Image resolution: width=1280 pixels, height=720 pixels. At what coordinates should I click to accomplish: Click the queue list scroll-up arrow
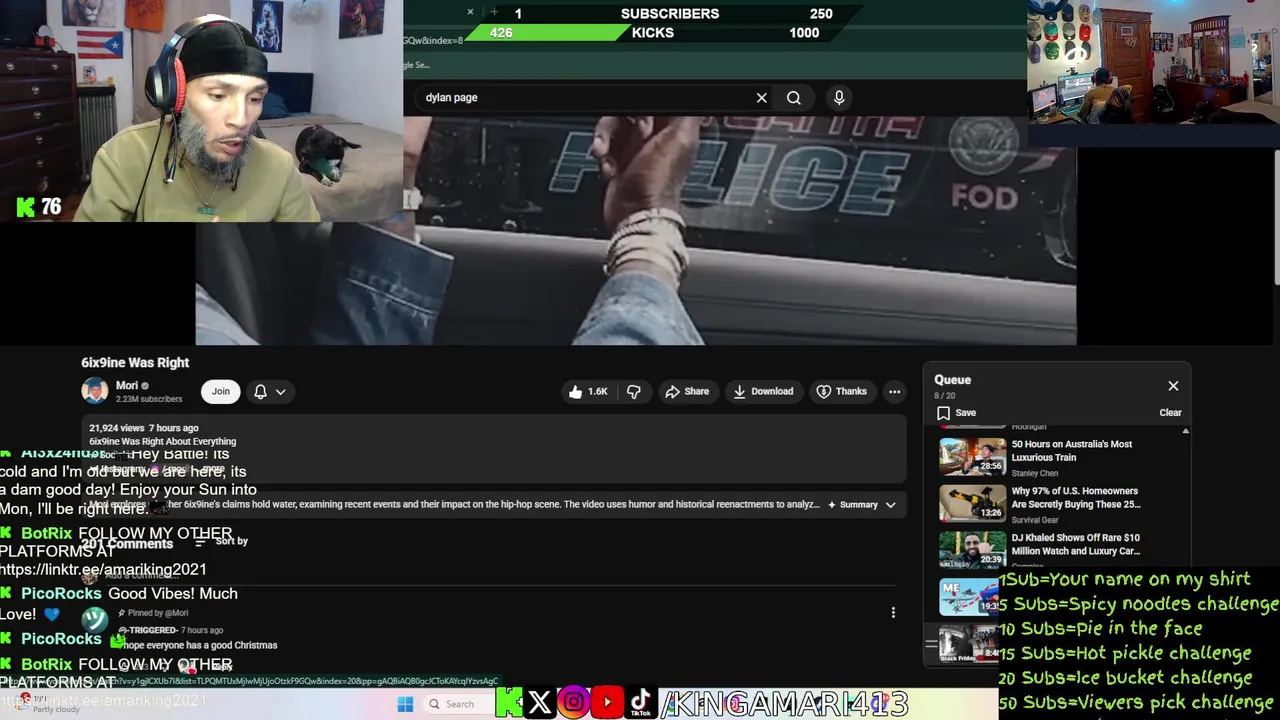coord(1186,431)
